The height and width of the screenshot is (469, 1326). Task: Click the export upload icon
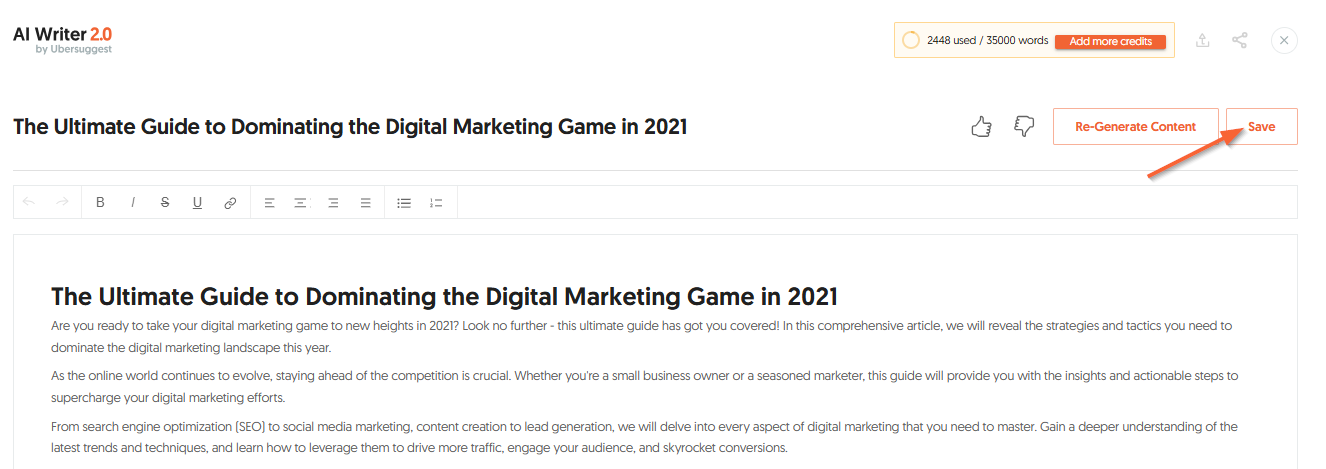pyautogui.click(x=1203, y=40)
